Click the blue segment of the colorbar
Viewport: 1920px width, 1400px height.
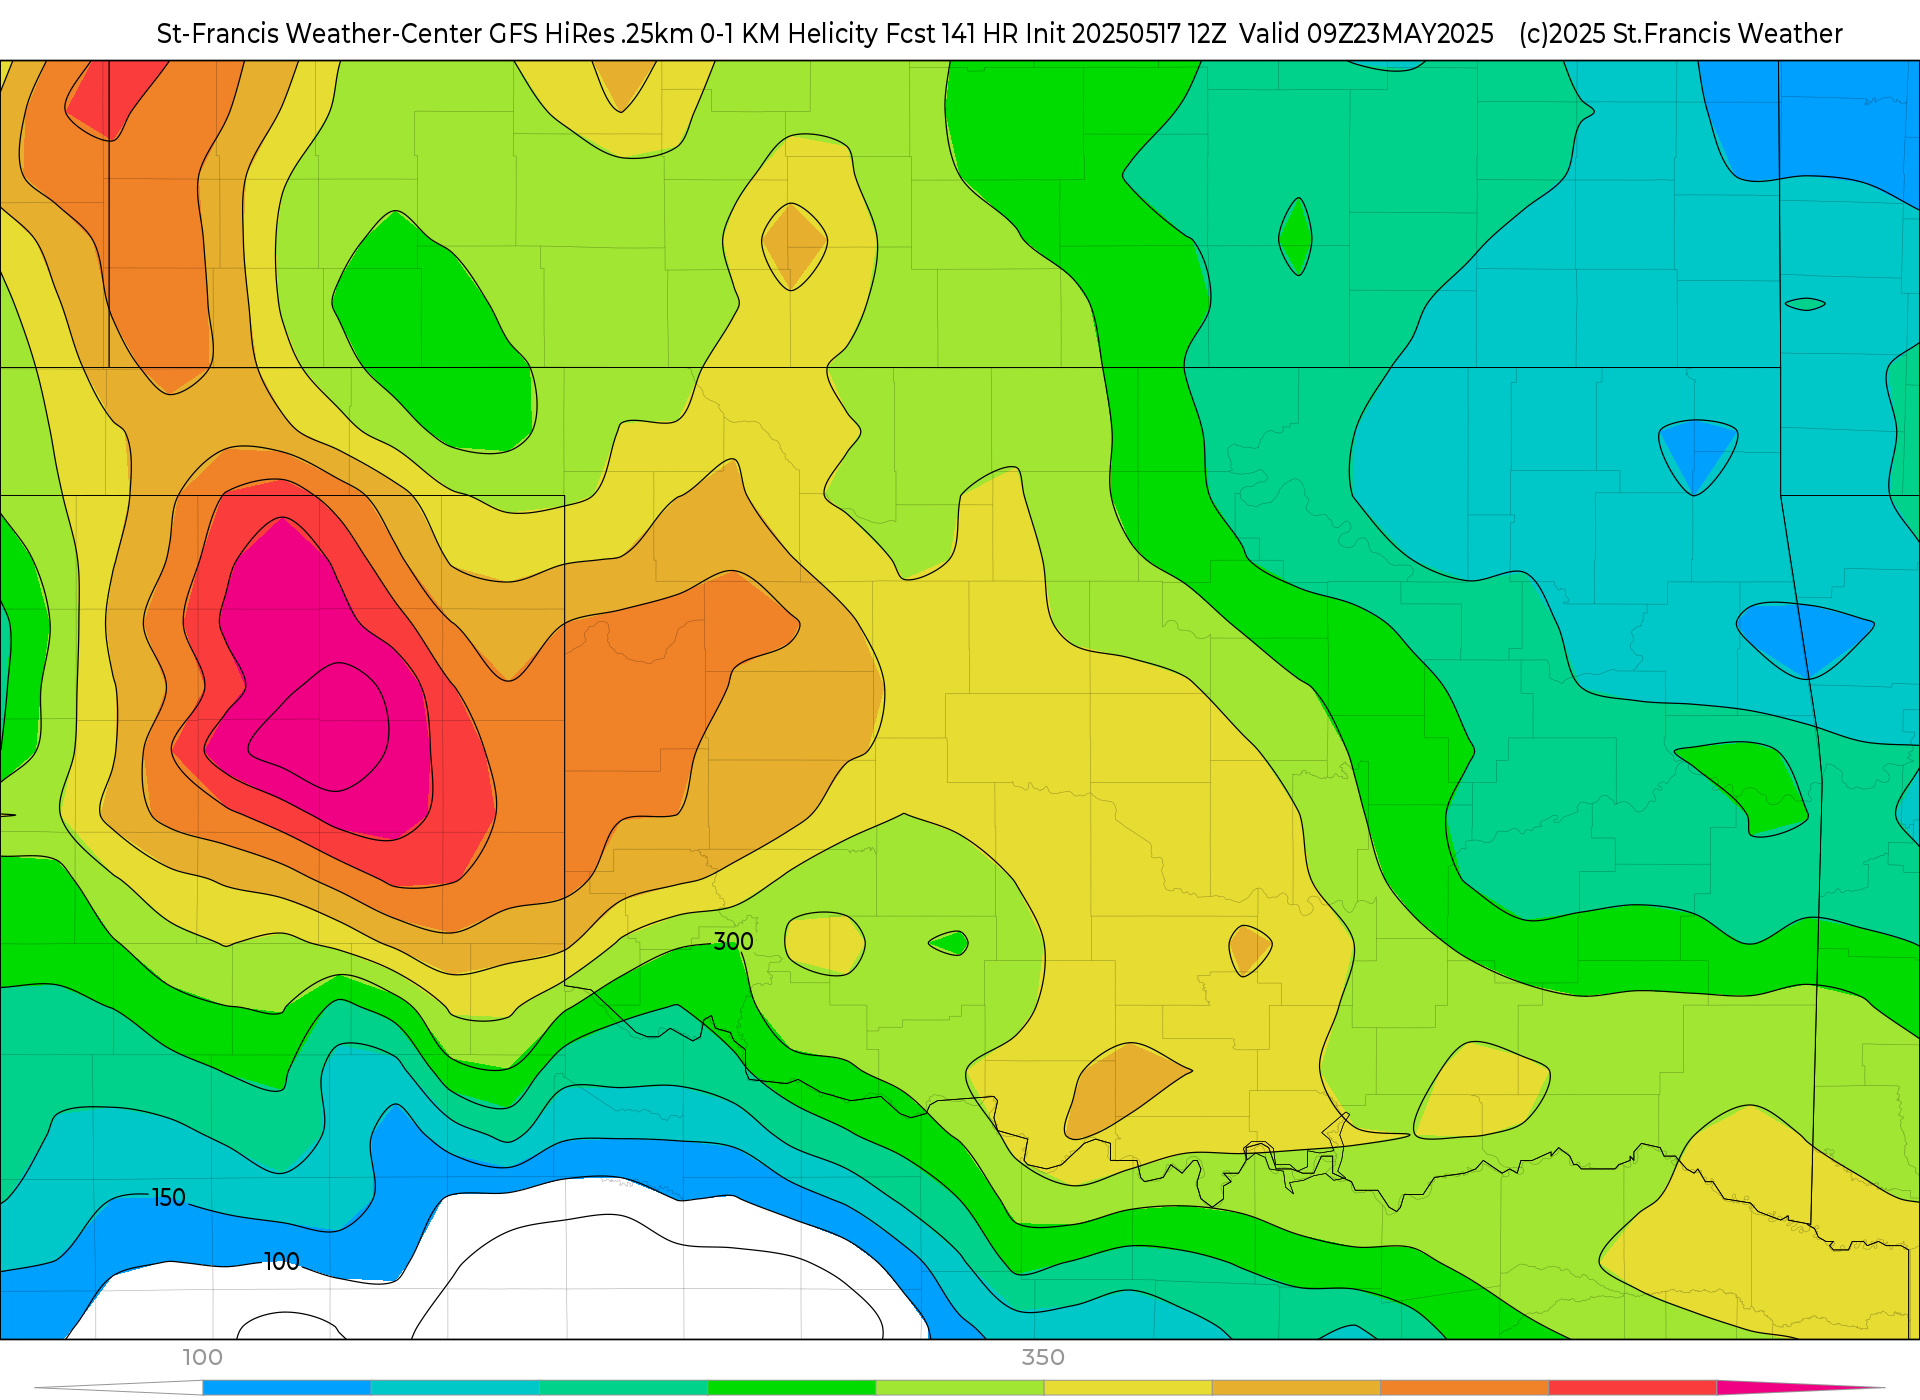click(x=287, y=1388)
